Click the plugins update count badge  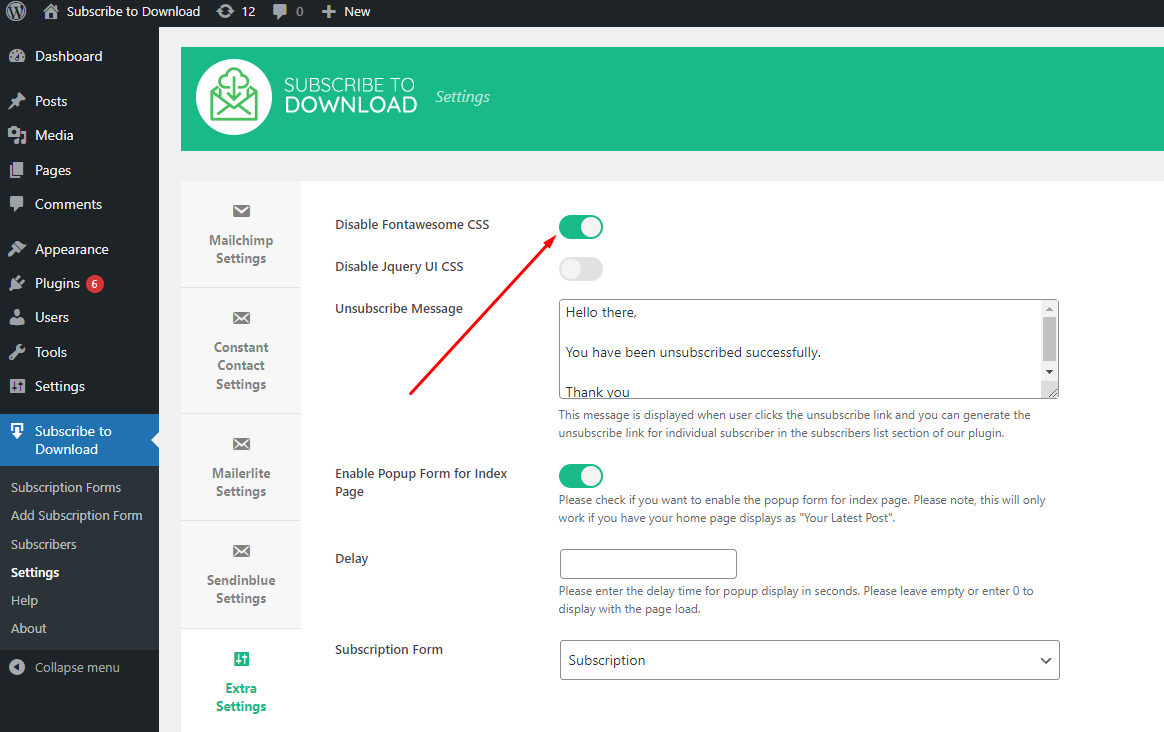pyautogui.click(x=94, y=284)
